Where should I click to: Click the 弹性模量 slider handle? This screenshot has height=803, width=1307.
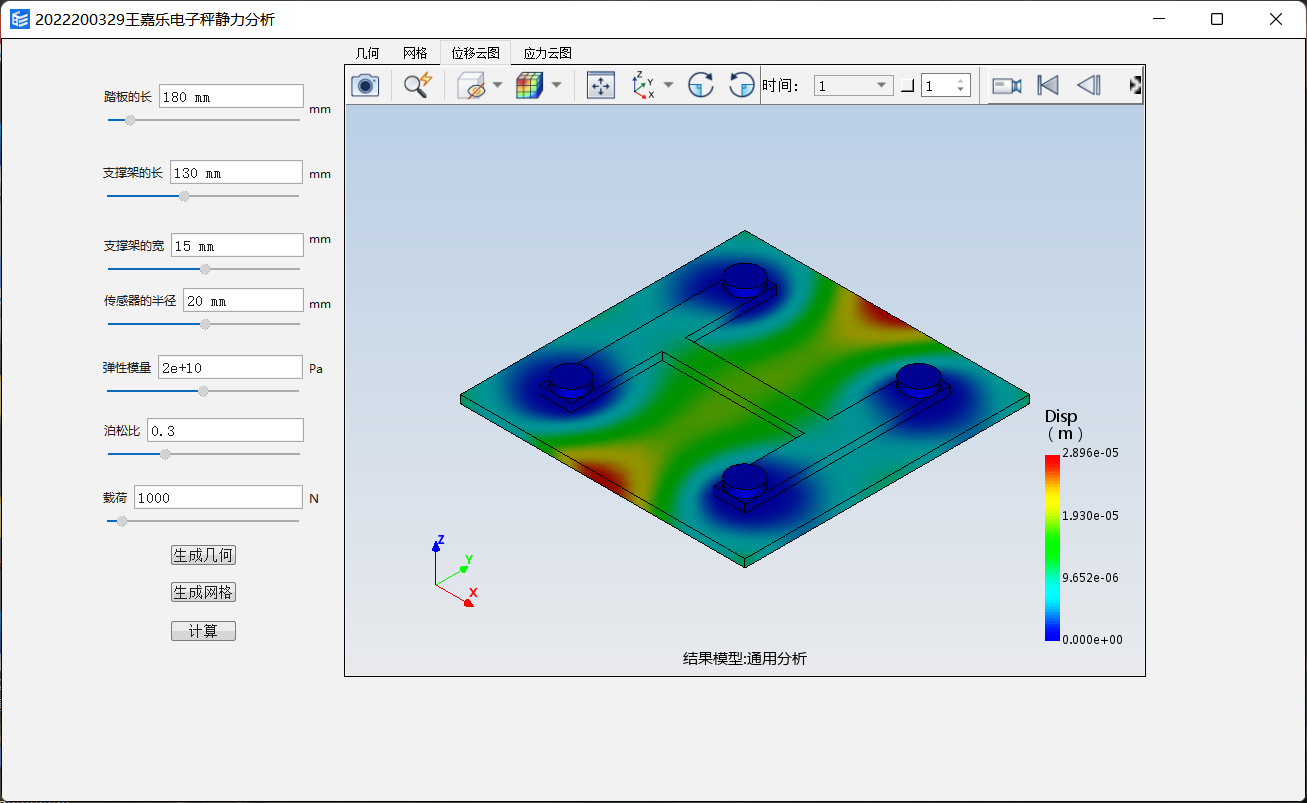(x=203, y=391)
